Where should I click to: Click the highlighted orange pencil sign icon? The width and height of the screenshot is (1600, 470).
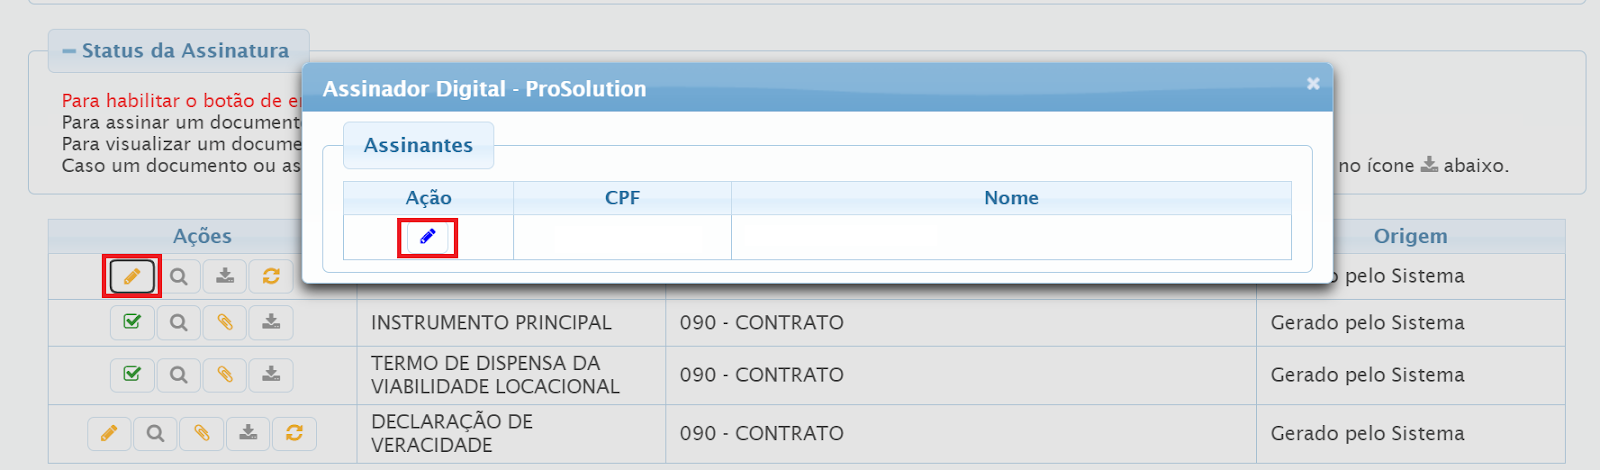click(131, 276)
